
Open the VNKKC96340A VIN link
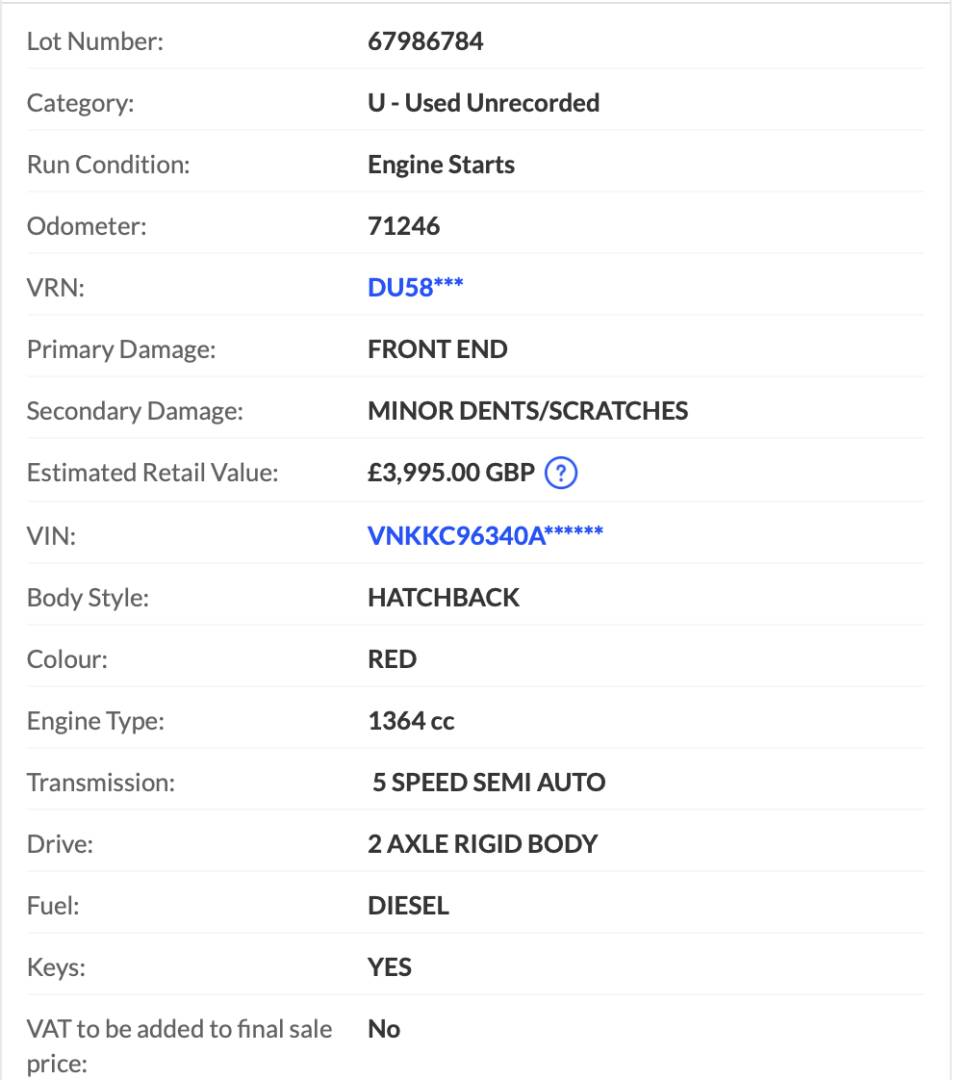485,536
